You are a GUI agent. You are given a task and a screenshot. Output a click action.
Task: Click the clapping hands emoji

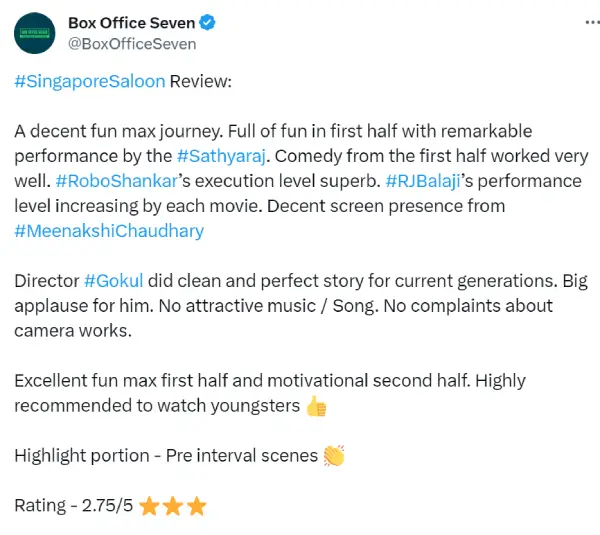[x=334, y=456]
